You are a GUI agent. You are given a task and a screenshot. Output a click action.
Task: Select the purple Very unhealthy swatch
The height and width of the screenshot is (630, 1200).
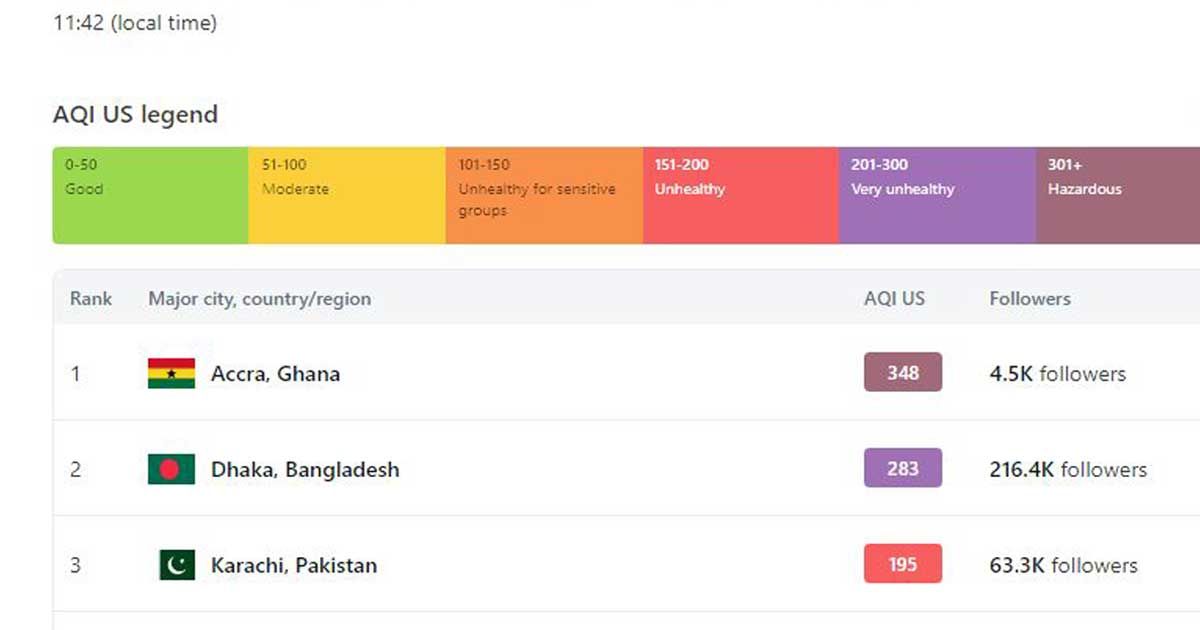point(936,195)
